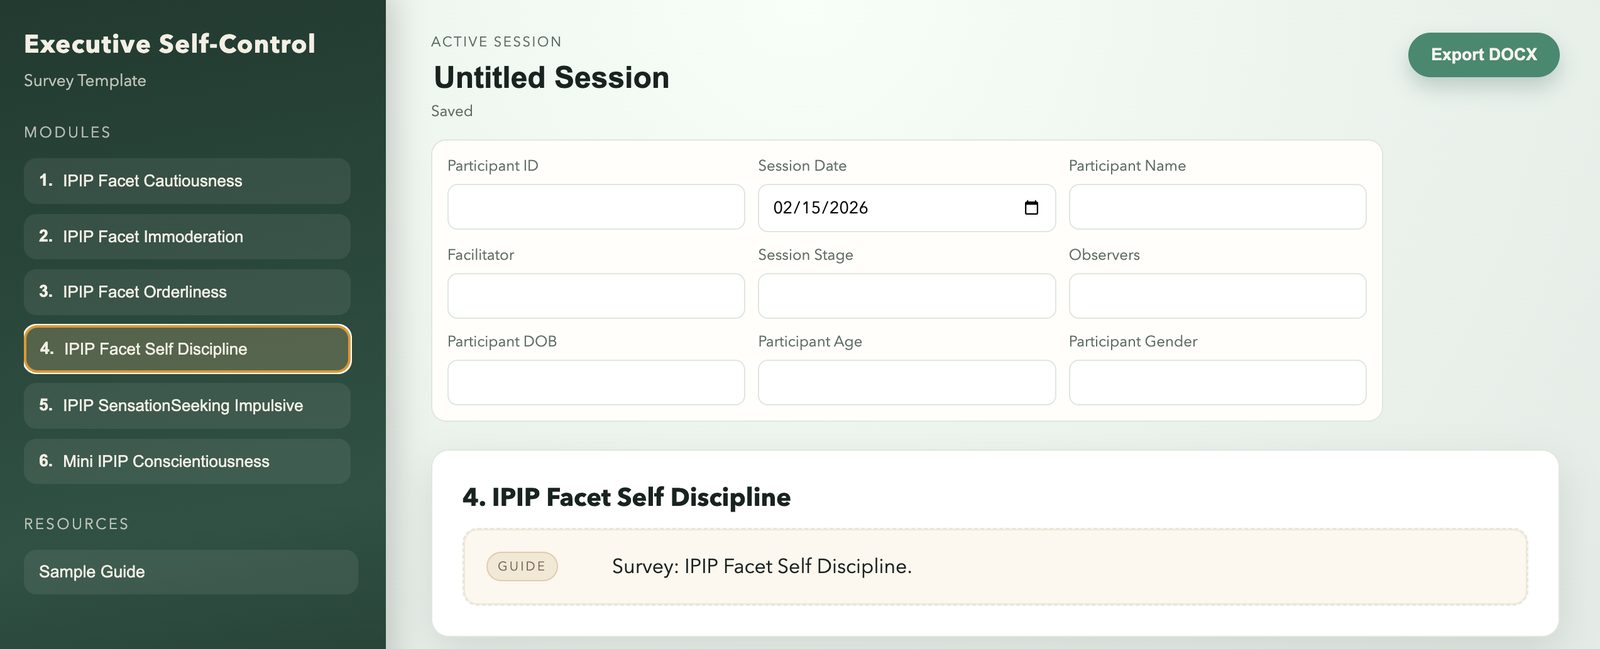Open the Session Date calendar picker icon
Viewport: 1600px width, 649px height.
(1031, 208)
